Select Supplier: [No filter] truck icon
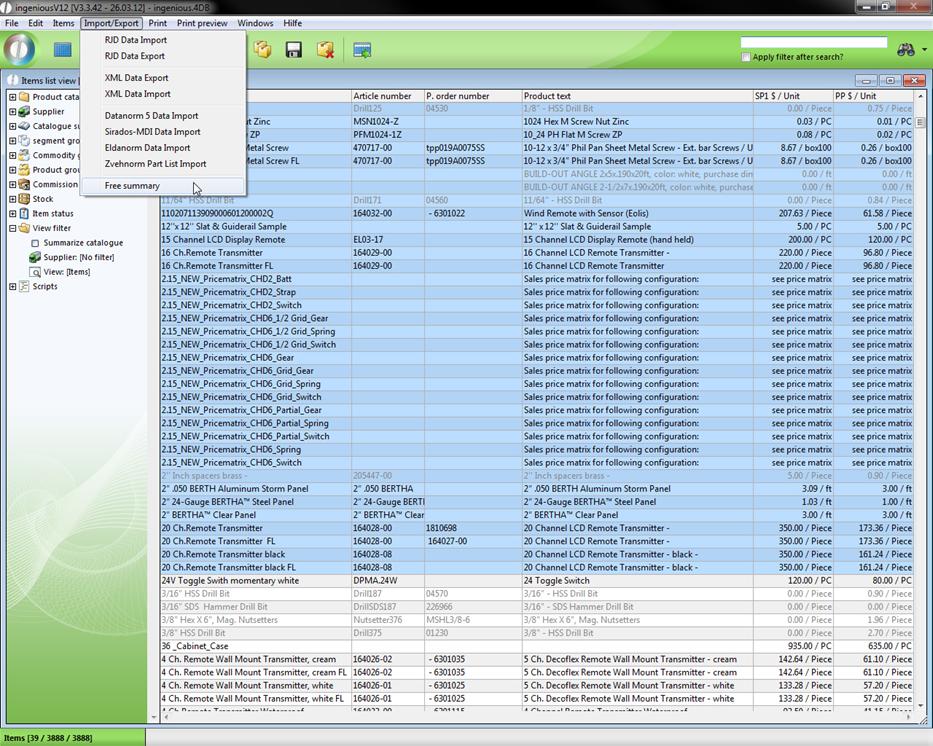Image resolution: width=933 pixels, height=746 pixels. 35,257
